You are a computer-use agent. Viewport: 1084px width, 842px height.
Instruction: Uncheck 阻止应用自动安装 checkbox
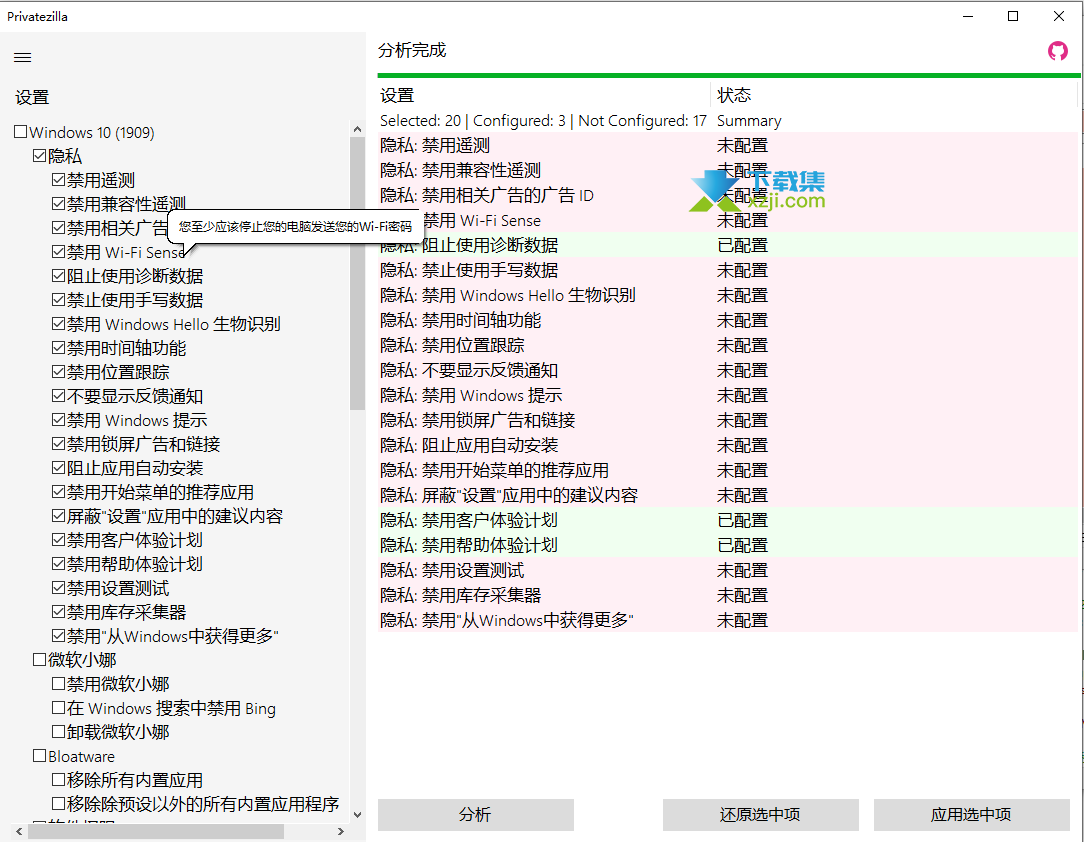point(59,468)
